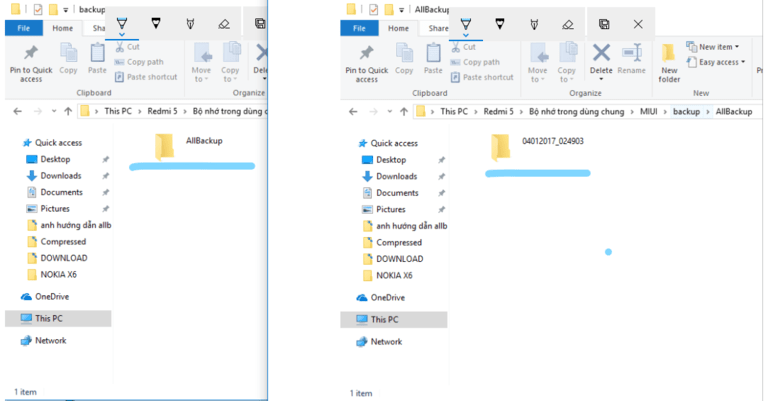This screenshot has height=401, width=768.
Task: Open OneDrive in the right window's sidebar
Action: pos(381,297)
